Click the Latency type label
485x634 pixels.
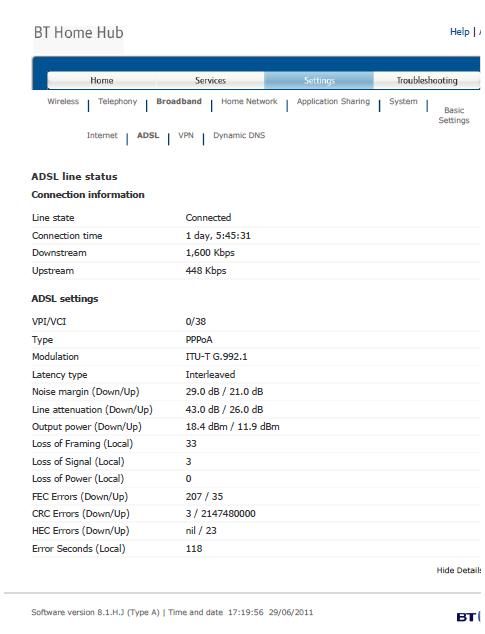[x=59, y=375]
